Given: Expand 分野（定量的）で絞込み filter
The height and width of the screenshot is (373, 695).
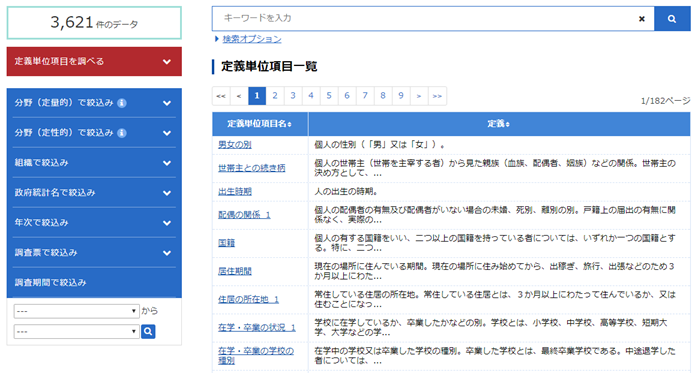Looking at the screenshot, I should tap(94, 103).
